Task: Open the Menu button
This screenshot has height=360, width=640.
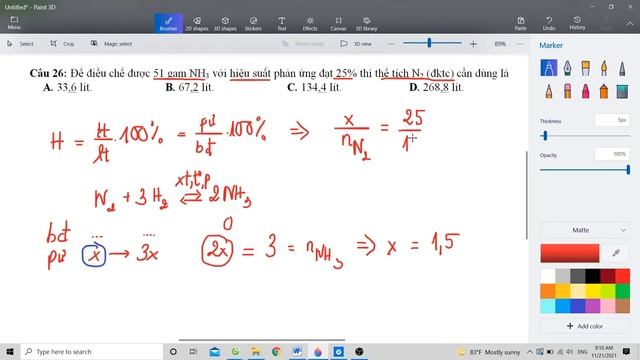Action: [14, 23]
